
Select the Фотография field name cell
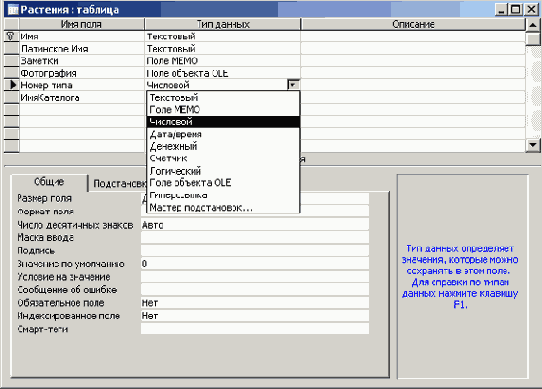82,73
